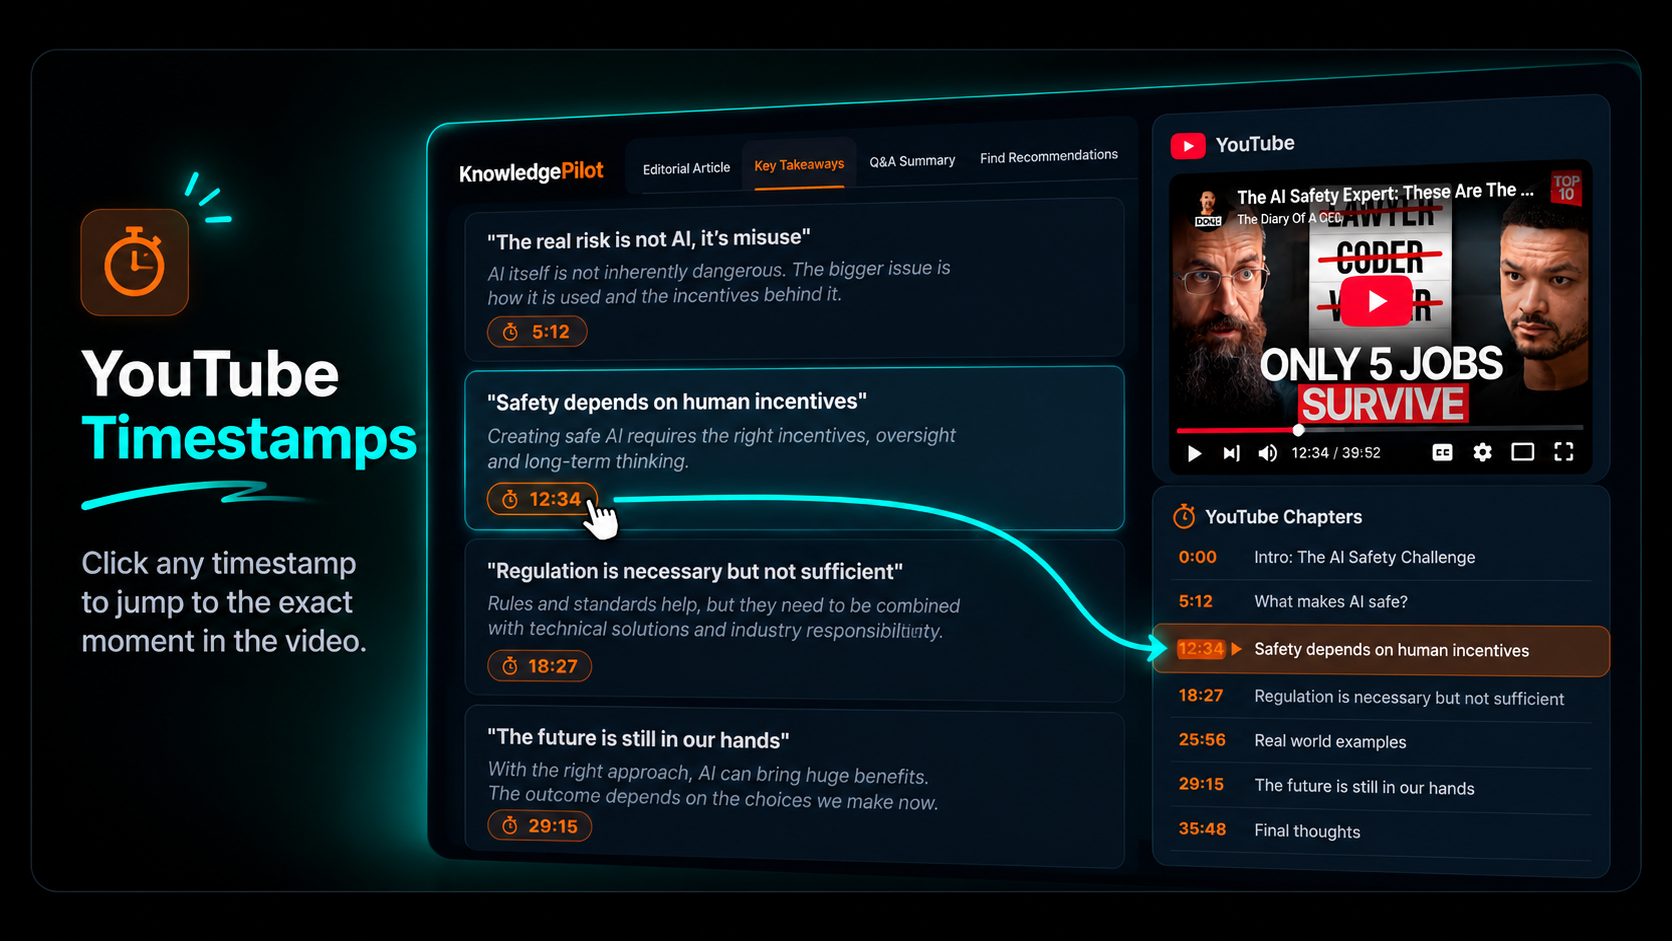
Task: Enter fullscreen mode icon
Action: 1564,452
